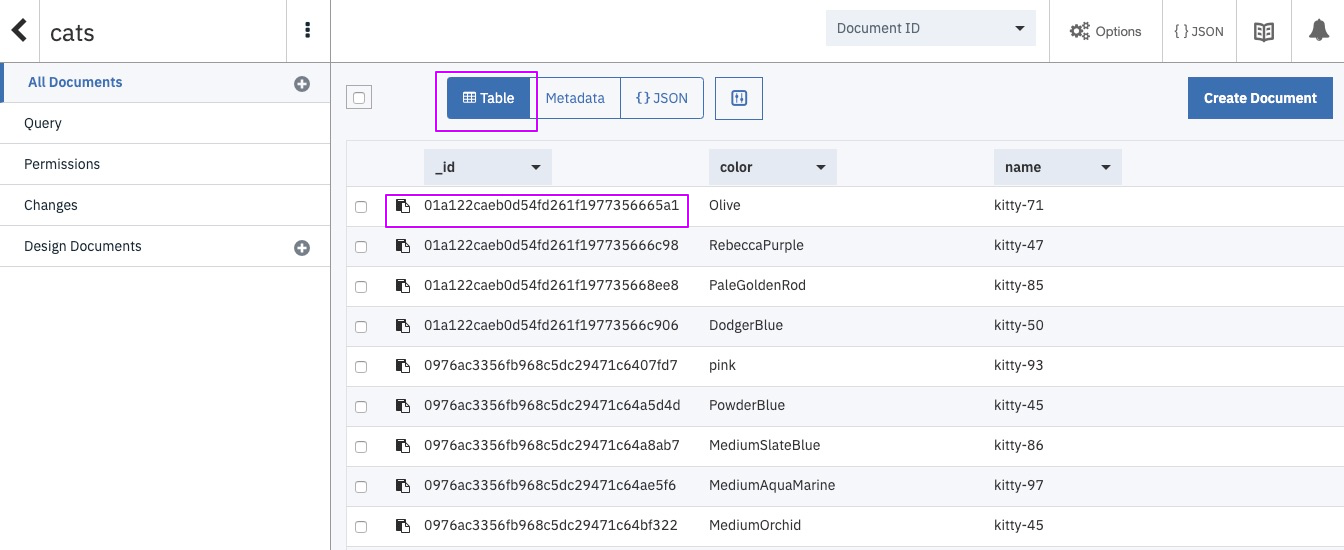Viewport: 1344px width, 550px height.
Task: Click the { } JSON header button
Action: 1199,31
